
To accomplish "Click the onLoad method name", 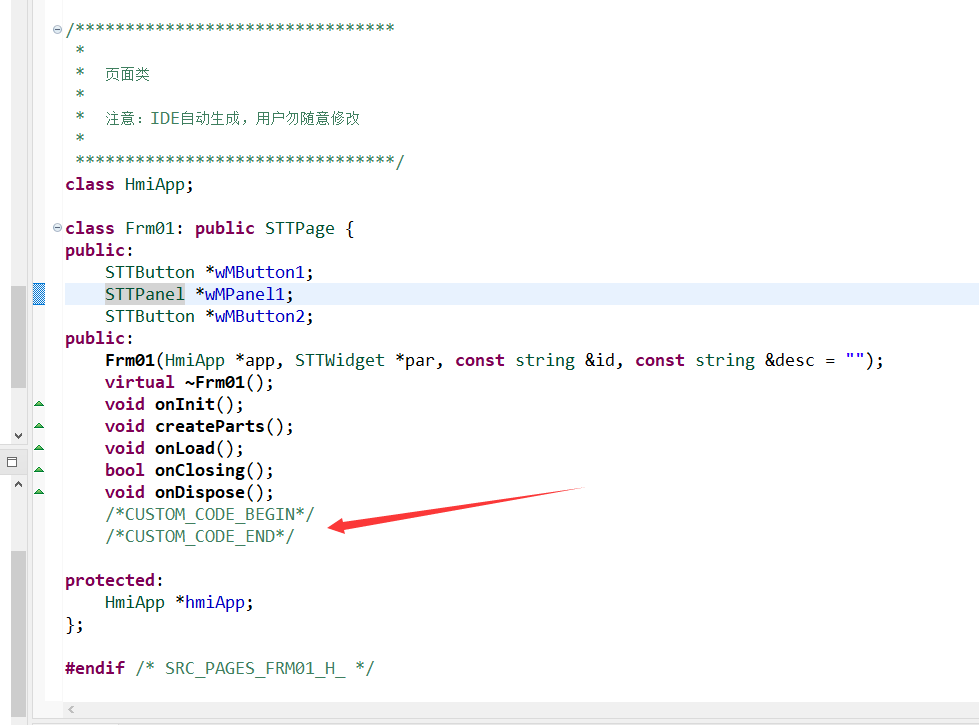I will [185, 448].
